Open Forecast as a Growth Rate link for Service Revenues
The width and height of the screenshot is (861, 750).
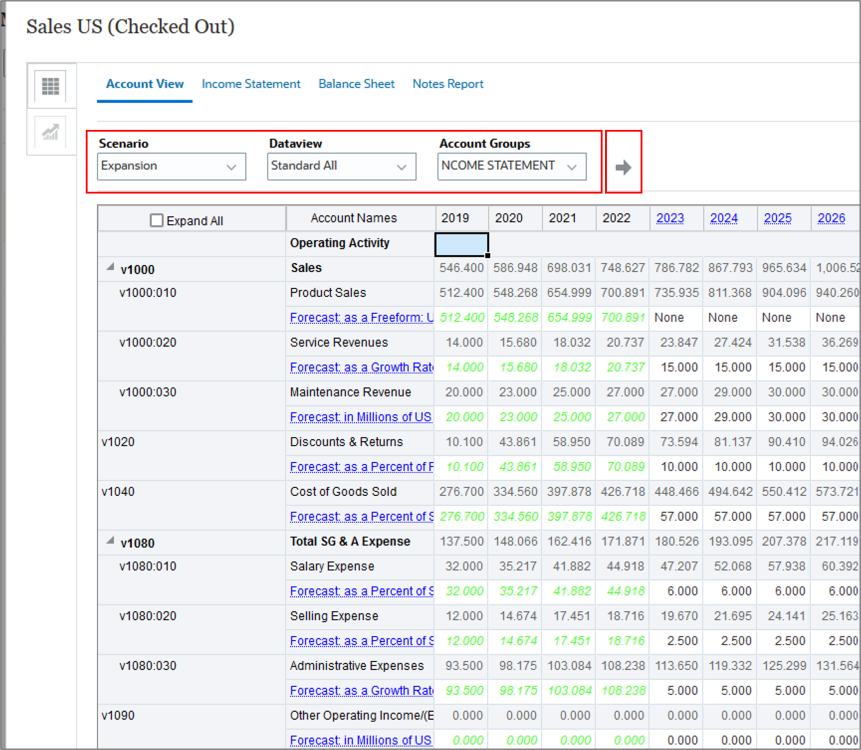(x=361, y=367)
